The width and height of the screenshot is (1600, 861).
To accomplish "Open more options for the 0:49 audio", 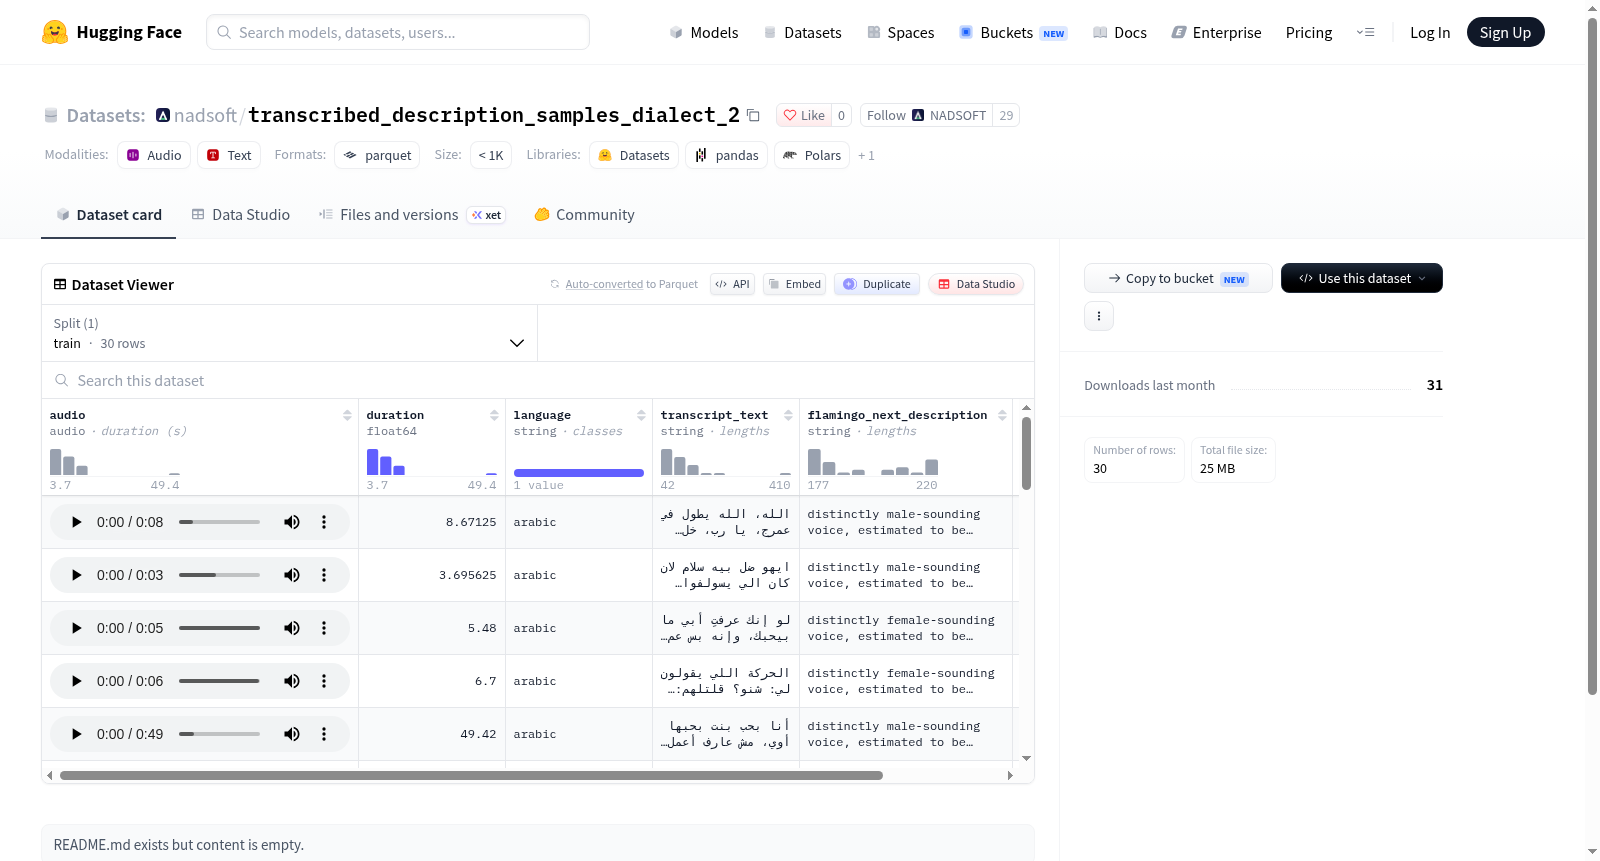I will pos(324,734).
